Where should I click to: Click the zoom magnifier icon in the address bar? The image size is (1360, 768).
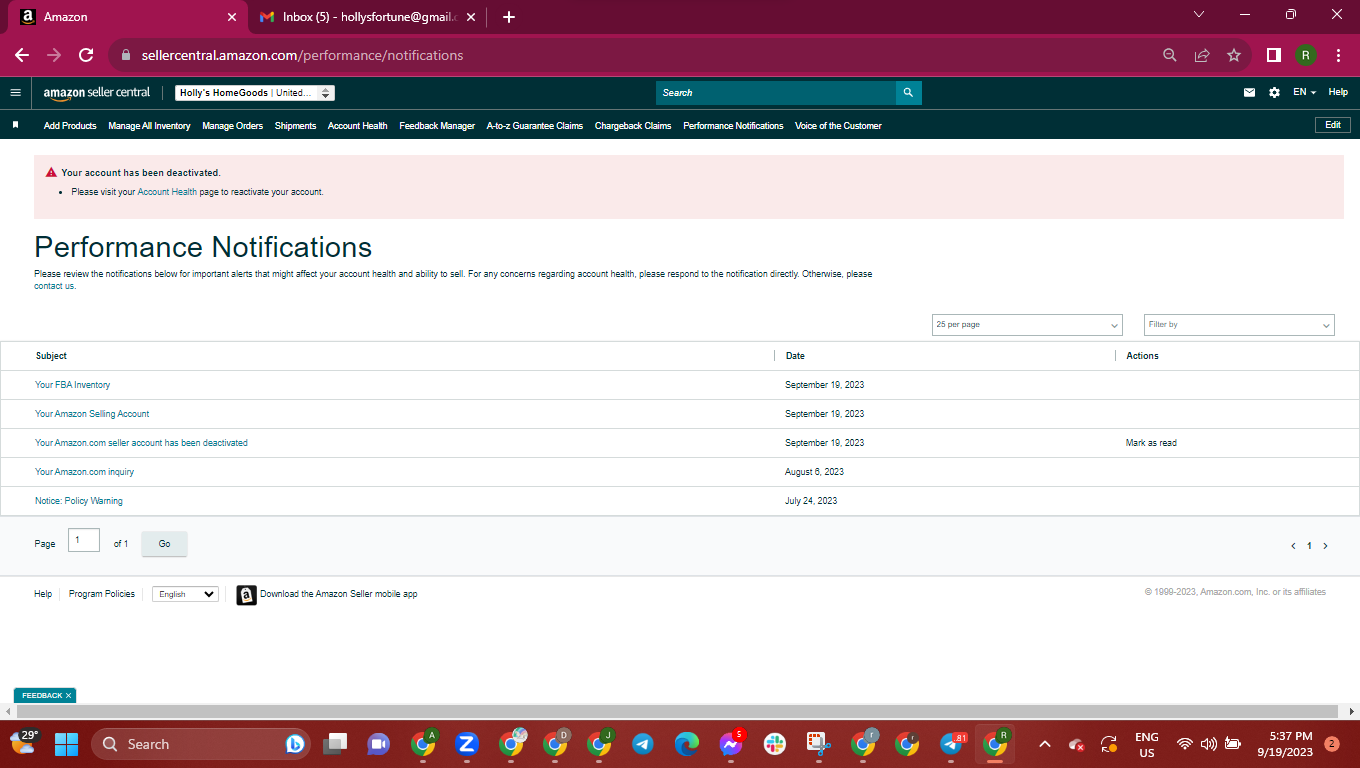[x=1169, y=55]
